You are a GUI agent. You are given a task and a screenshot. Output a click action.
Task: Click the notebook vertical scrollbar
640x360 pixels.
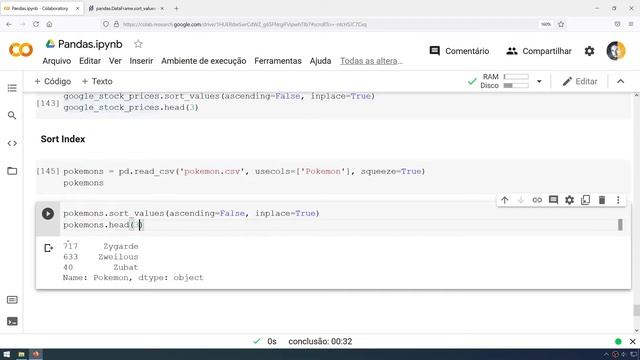[x=636, y=310]
